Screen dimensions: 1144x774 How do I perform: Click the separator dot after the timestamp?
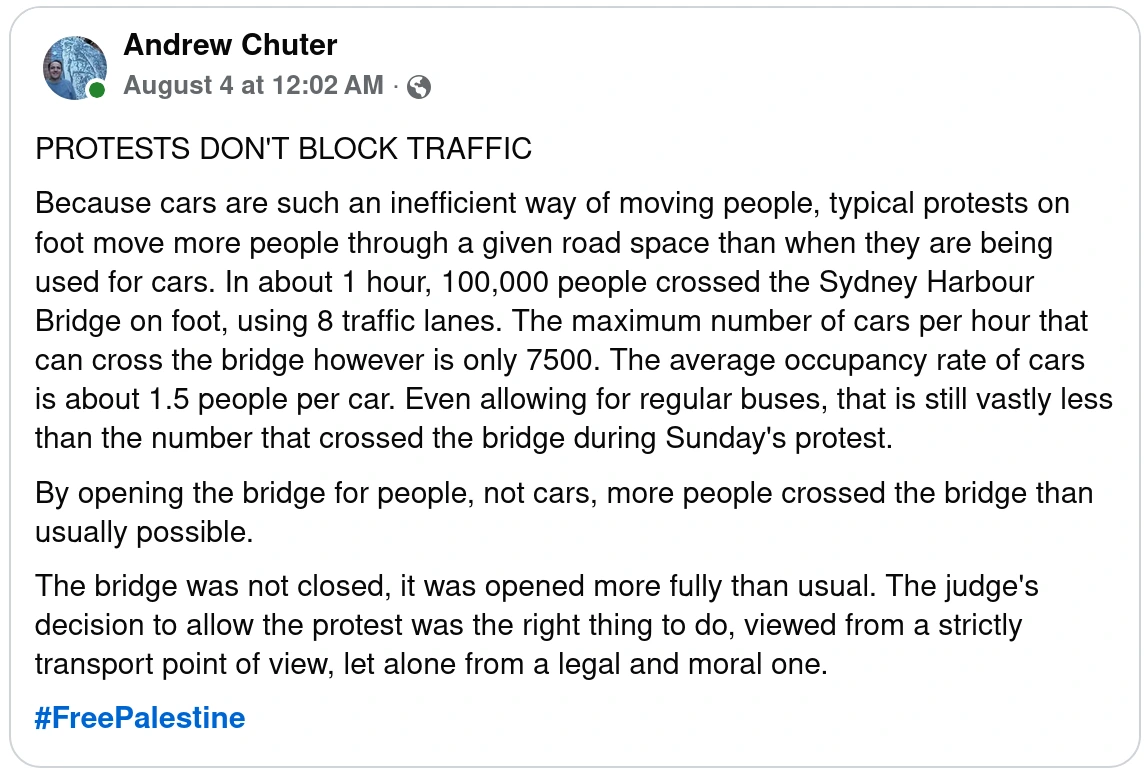coord(394,86)
